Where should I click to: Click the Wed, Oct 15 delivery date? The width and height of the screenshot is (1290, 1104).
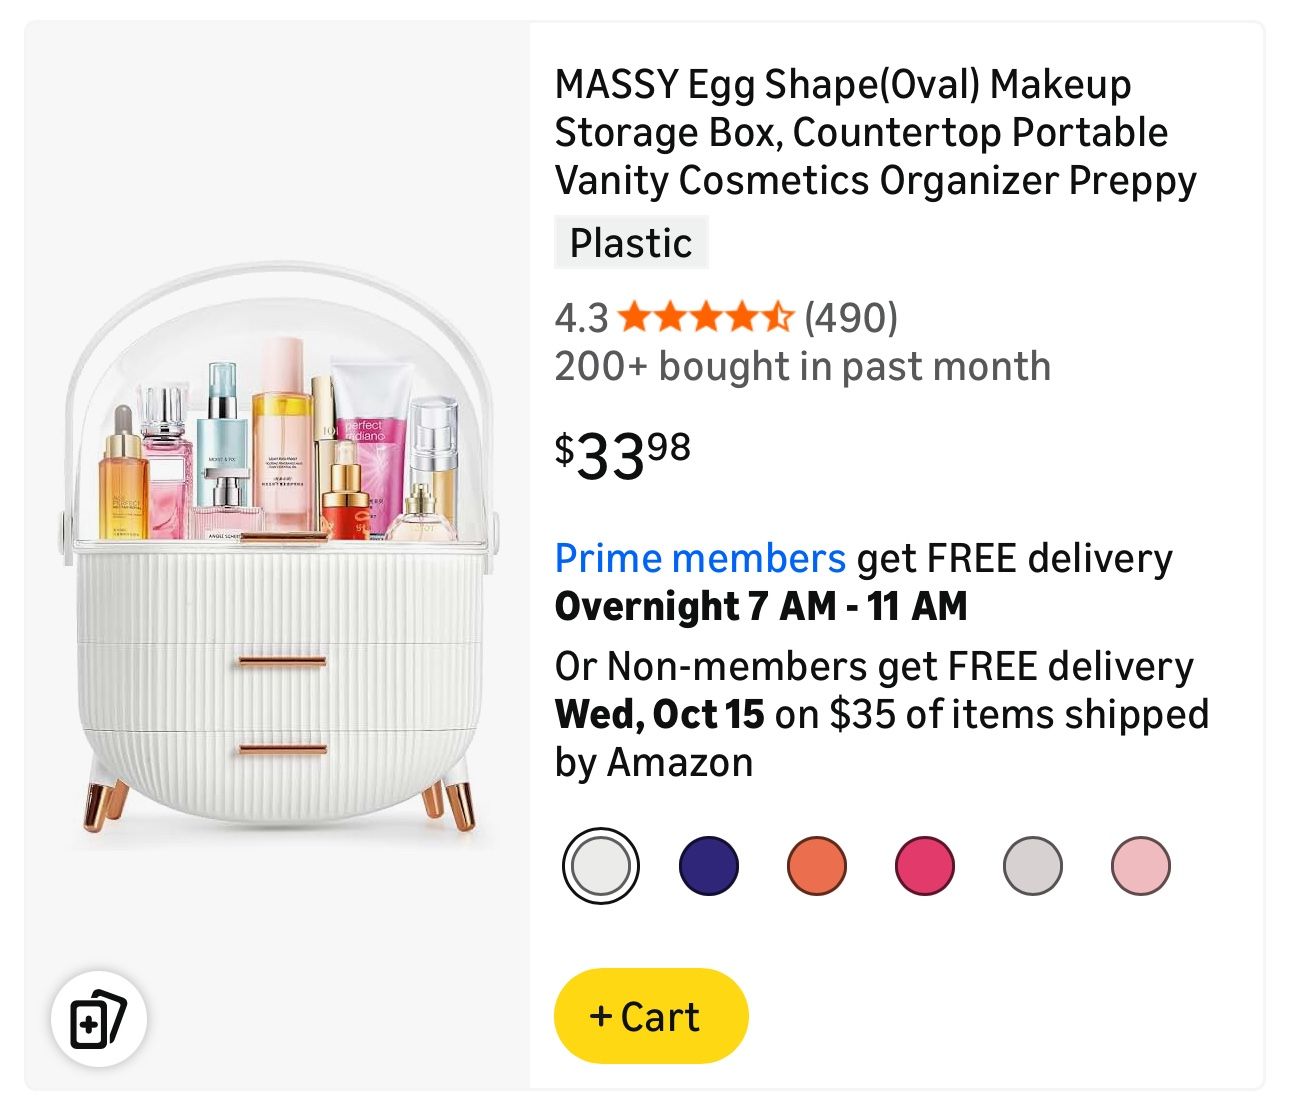click(x=660, y=714)
